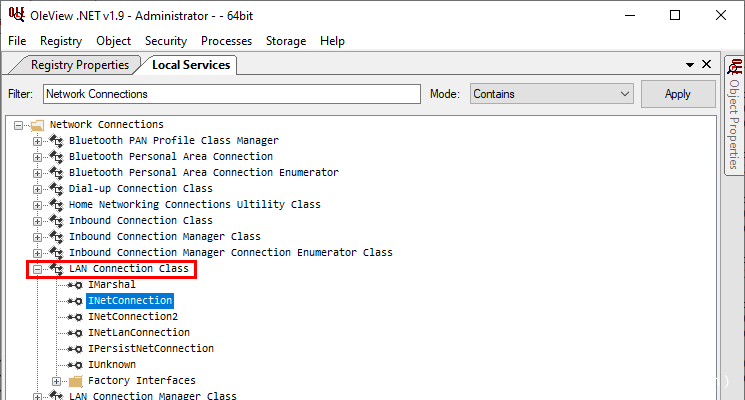
Task: Open the panel window position dropdown arrow
Action: [690, 65]
